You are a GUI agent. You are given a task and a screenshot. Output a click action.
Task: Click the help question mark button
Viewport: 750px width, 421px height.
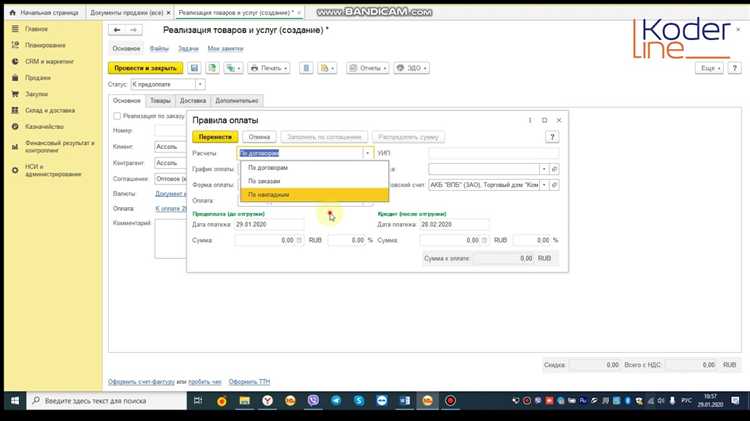pyautogui.click(x=552, y=137)
